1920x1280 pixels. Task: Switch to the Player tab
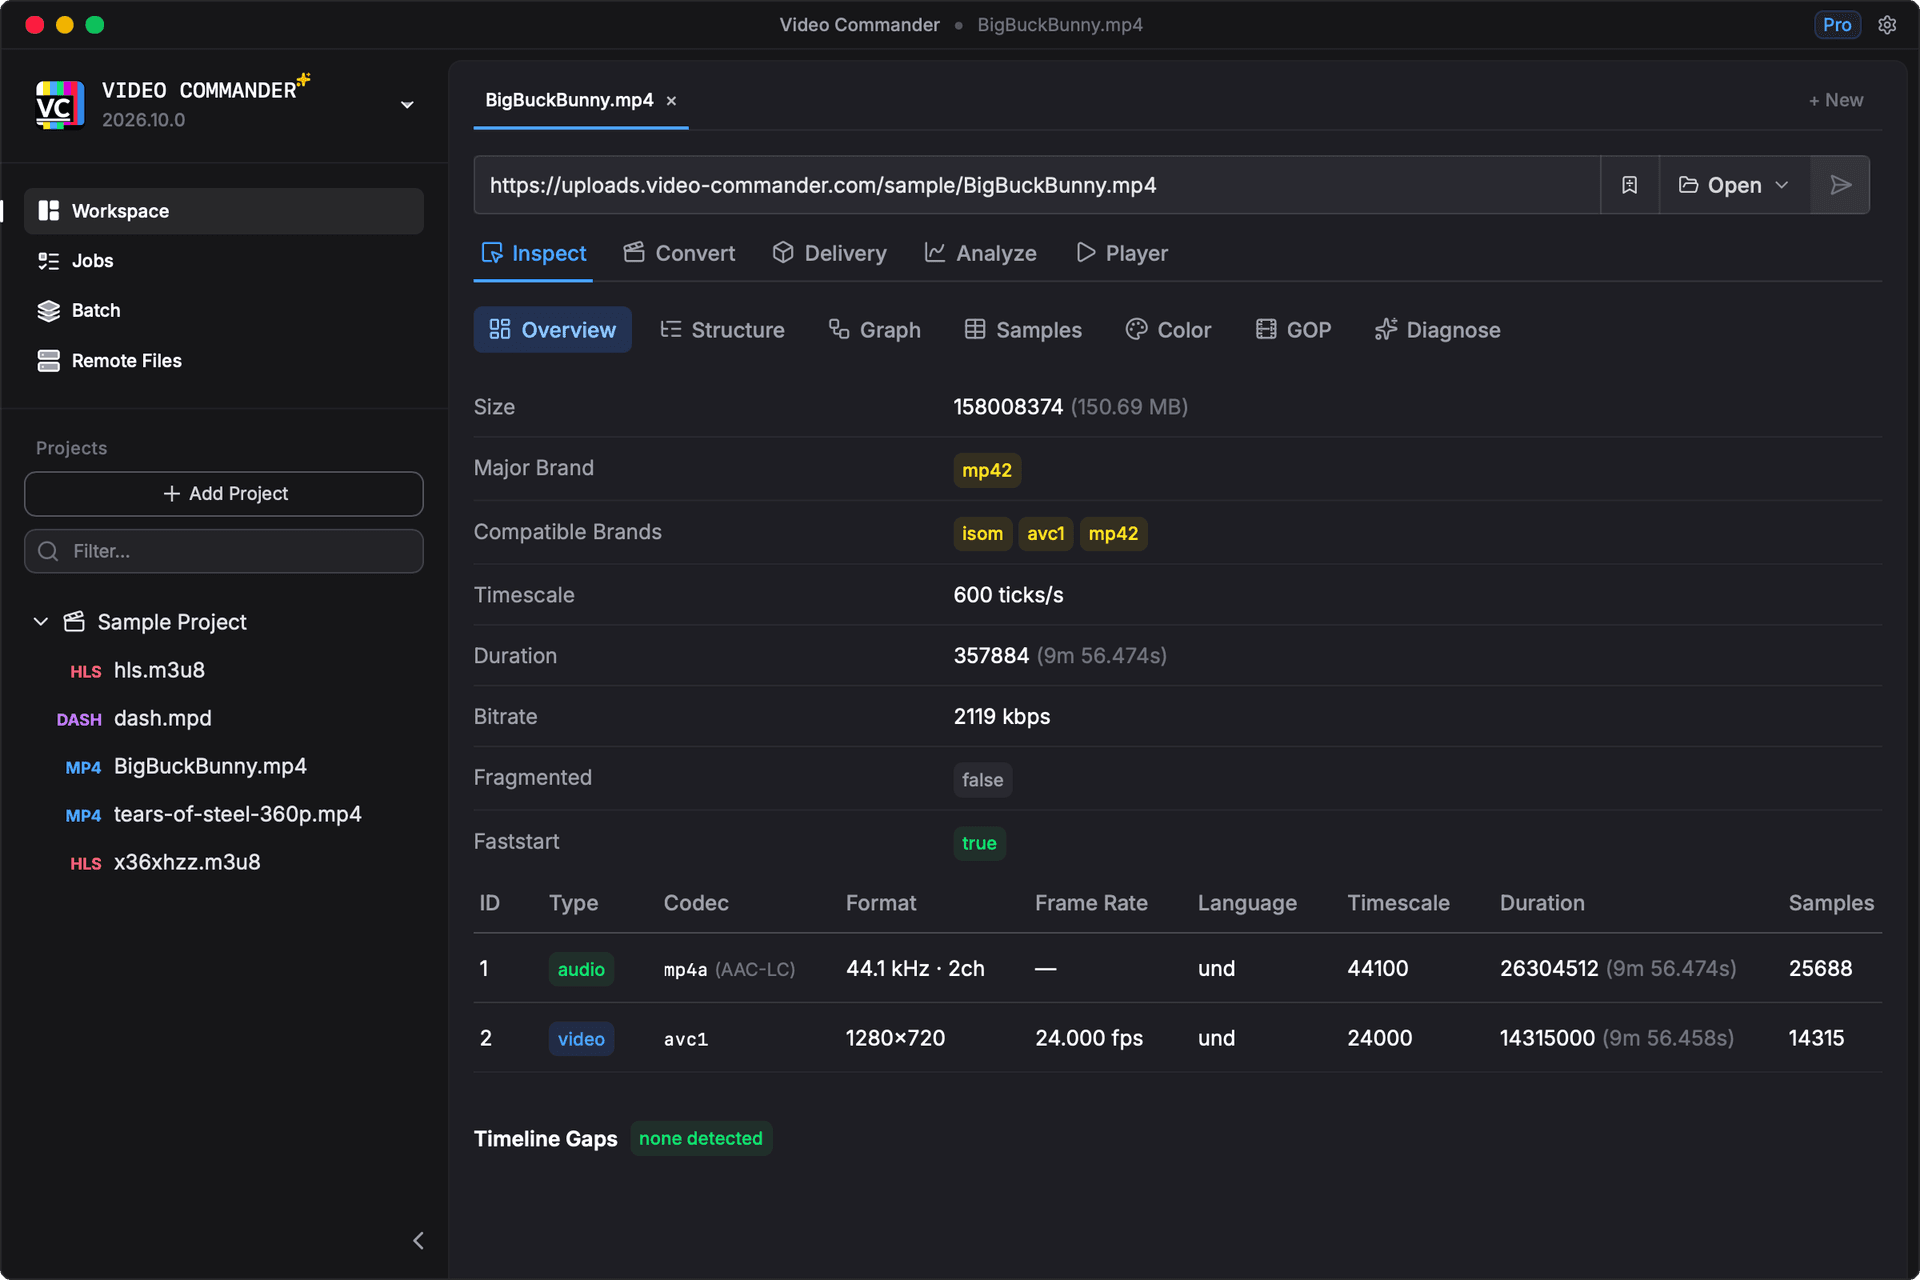tap(1122, 254)
